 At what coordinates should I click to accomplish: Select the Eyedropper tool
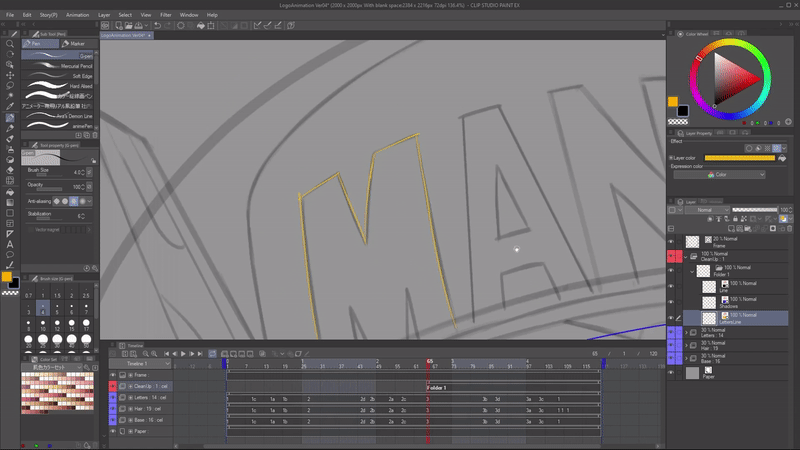coord(10,107)
